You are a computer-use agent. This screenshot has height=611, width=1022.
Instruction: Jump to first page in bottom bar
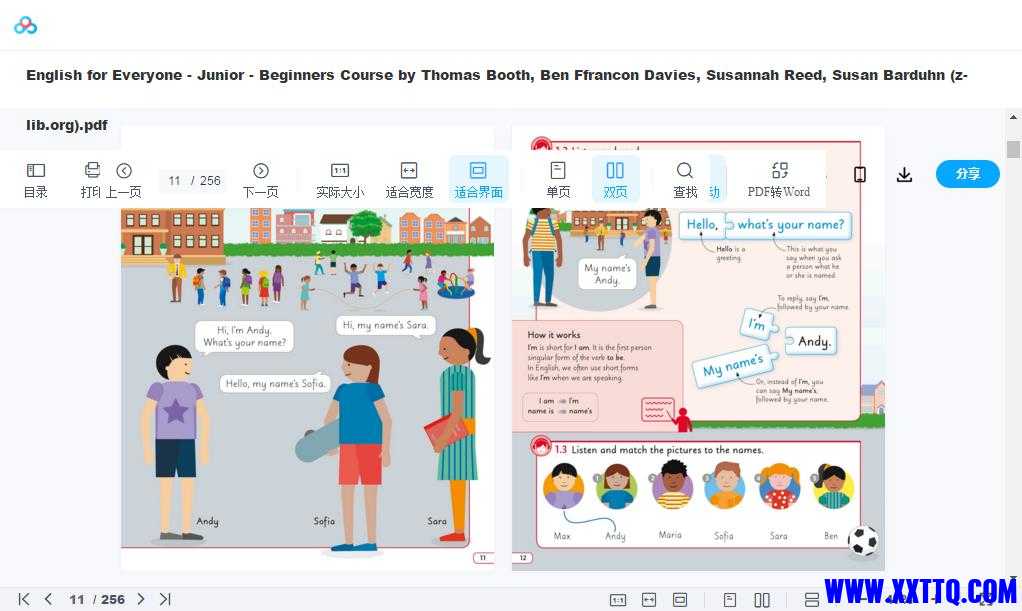coord(24,599)
